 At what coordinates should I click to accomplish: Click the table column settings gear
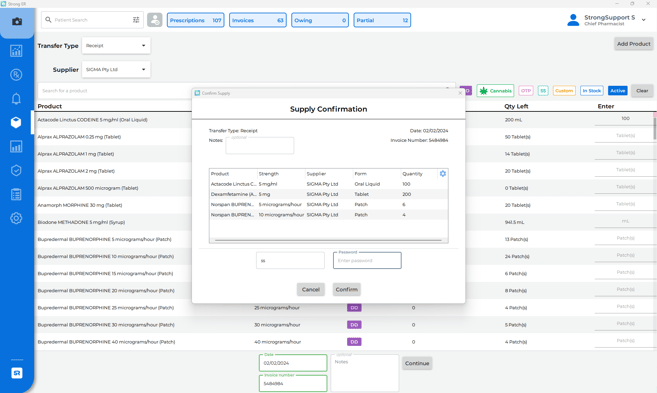[x=443, y=173]
